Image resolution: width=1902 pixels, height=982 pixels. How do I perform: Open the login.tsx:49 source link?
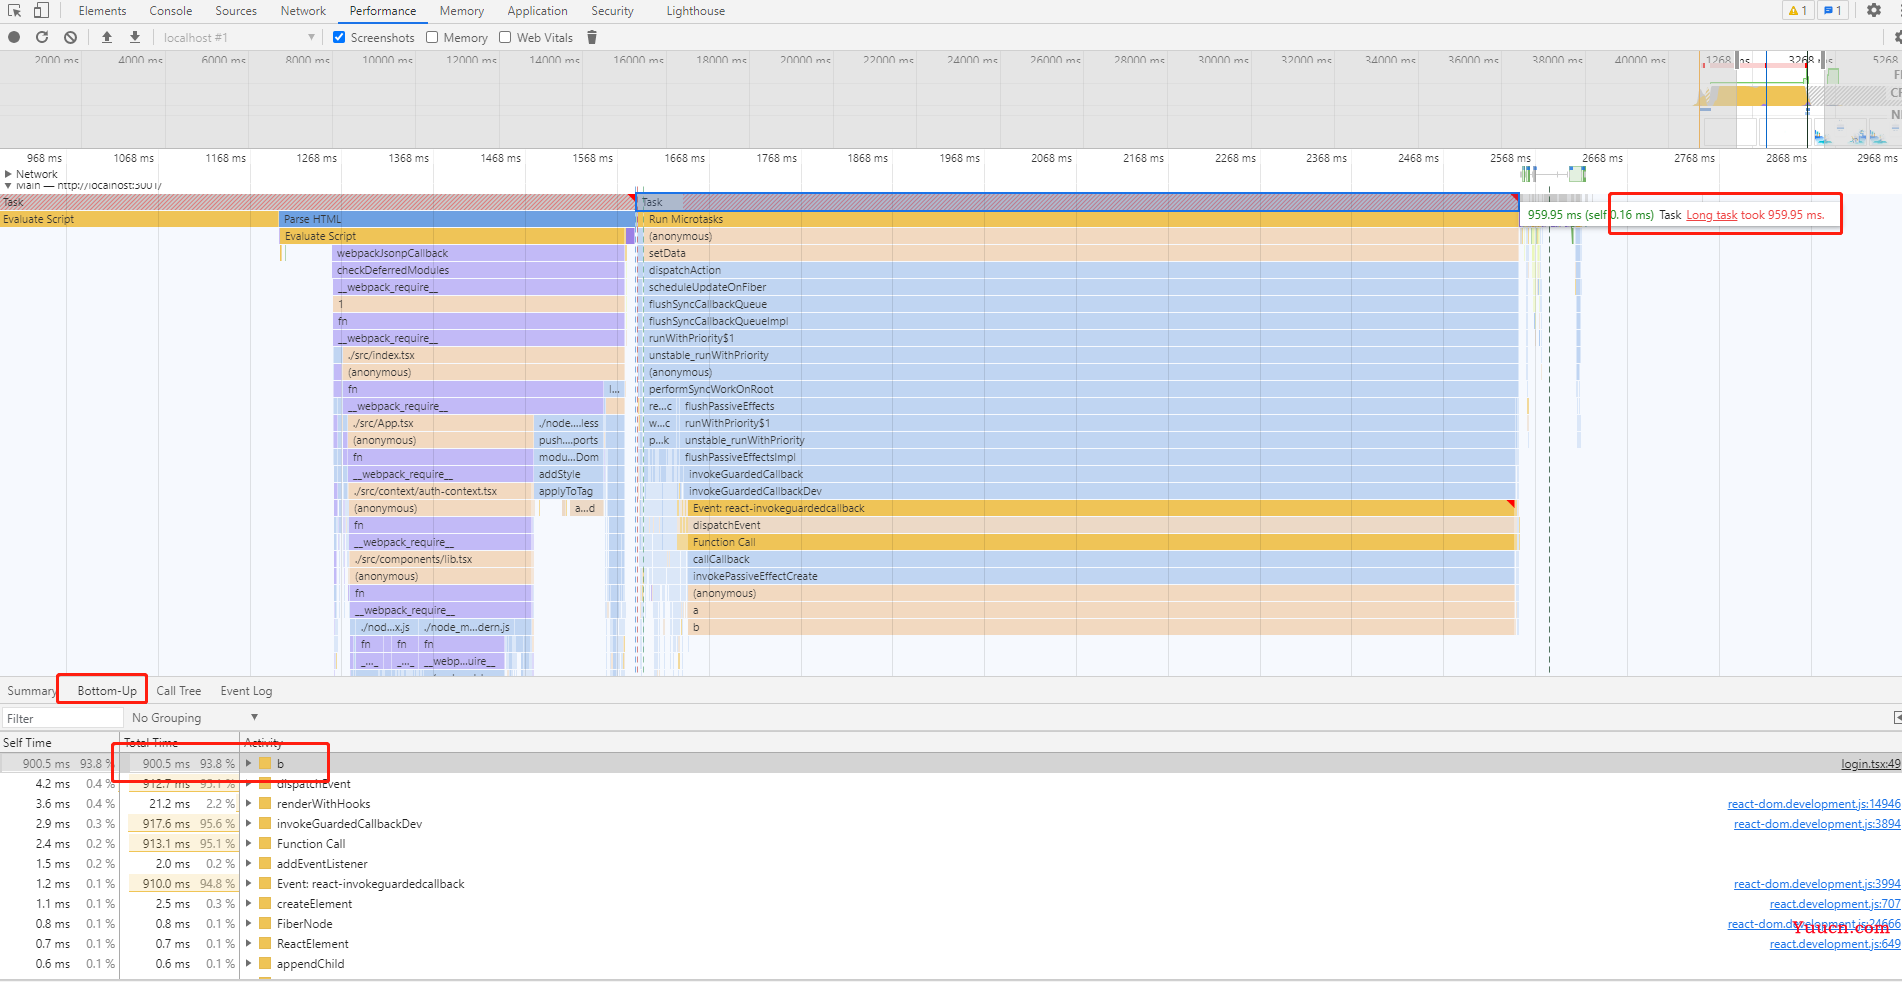1870,764
